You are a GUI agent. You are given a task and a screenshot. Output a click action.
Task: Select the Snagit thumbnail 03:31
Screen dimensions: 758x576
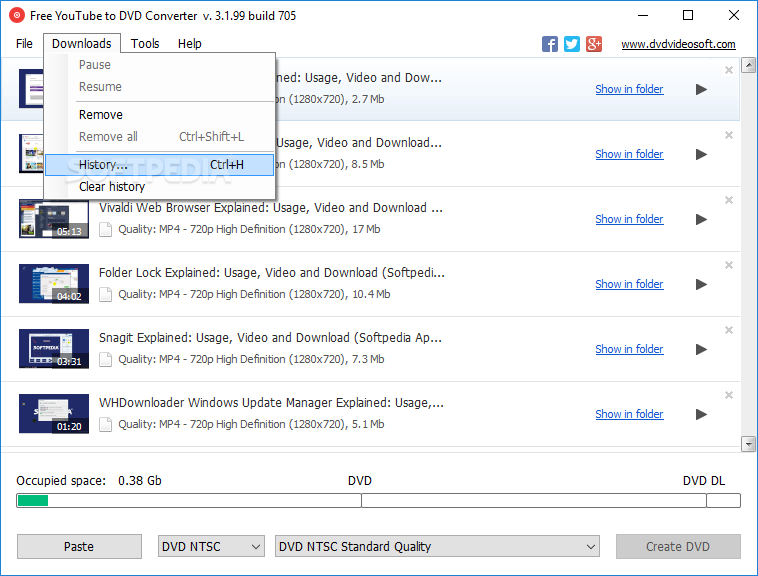coord(54,349)
